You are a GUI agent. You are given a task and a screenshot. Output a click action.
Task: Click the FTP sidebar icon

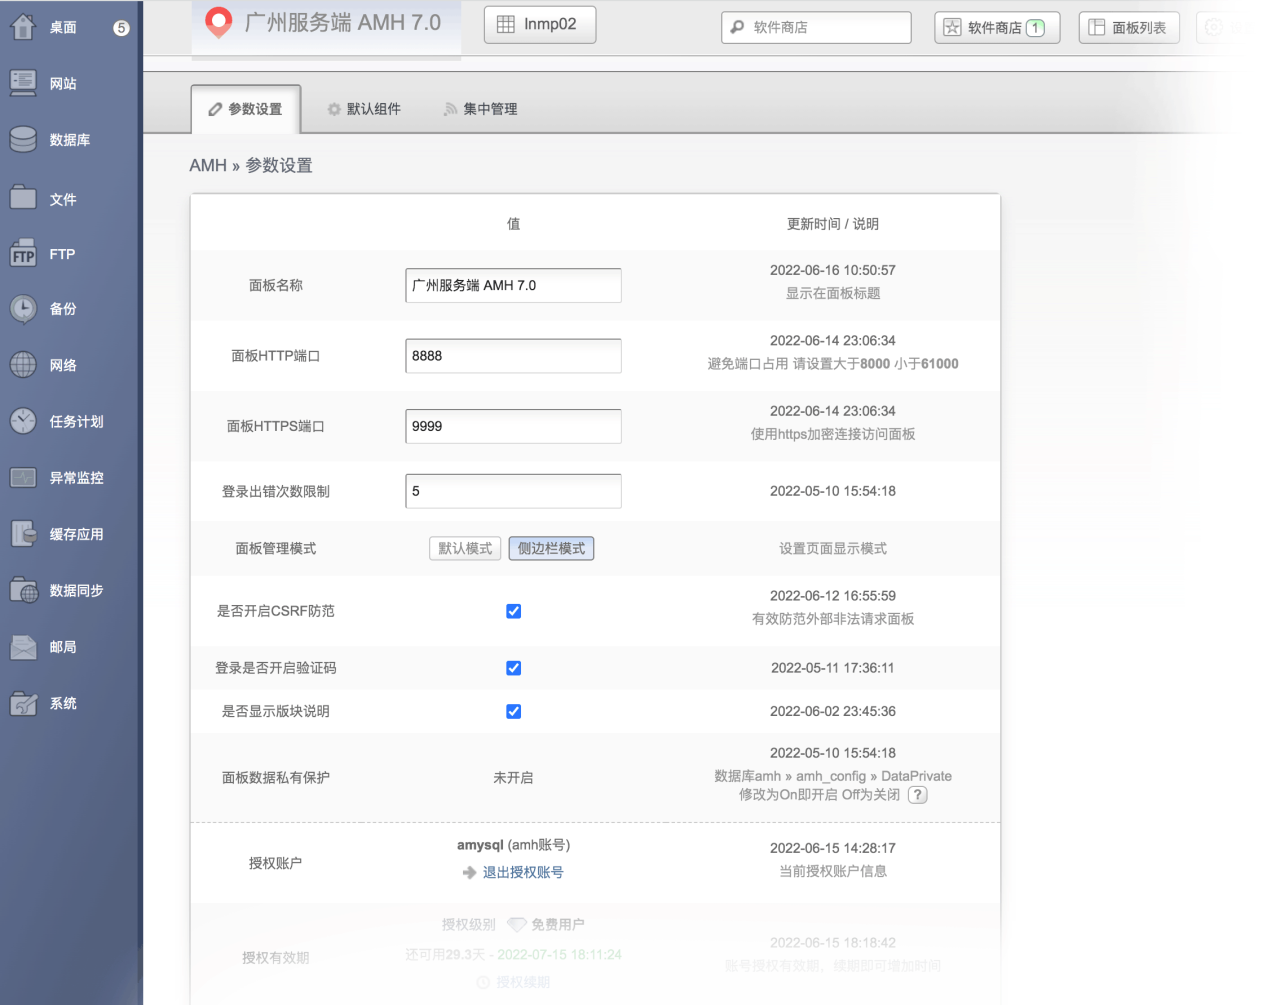22,253
